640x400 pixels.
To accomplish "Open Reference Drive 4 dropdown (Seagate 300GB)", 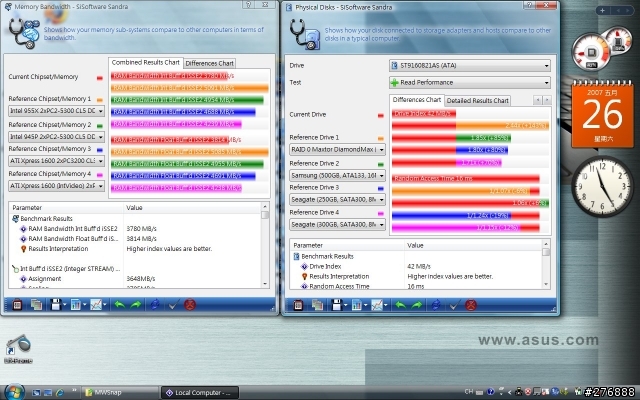I will (x=337, y=224).
